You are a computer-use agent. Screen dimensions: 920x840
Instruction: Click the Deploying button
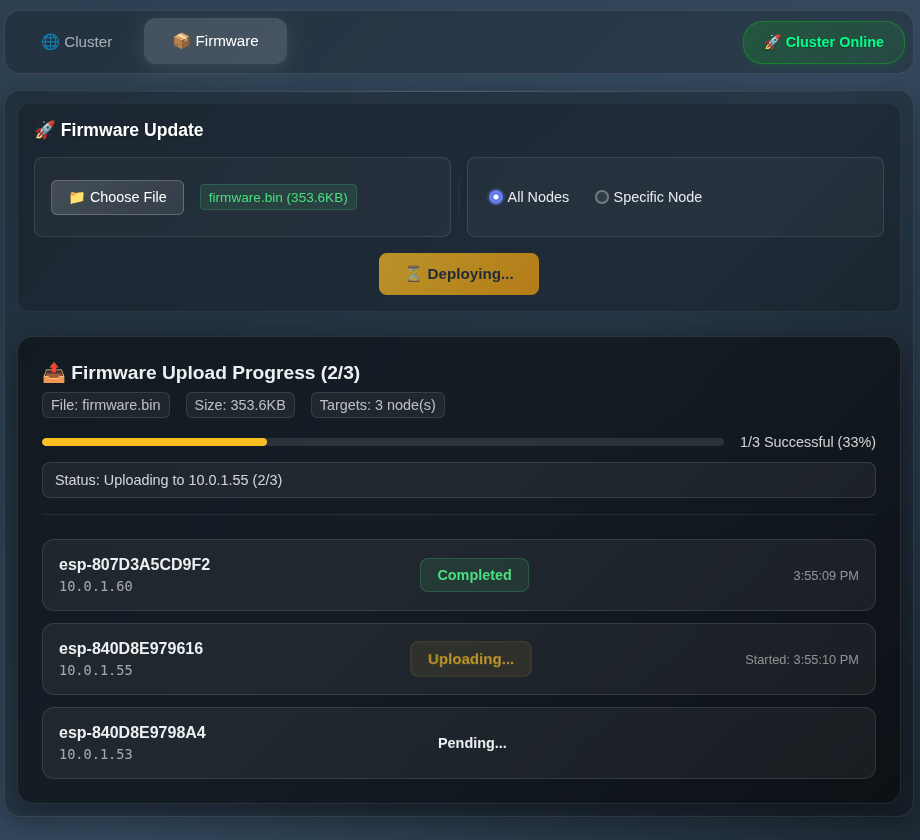pos(459,274)
